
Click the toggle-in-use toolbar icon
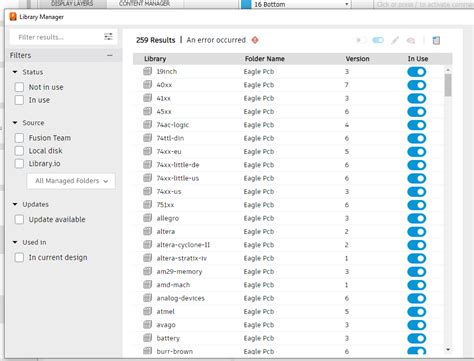pos(378,40)
